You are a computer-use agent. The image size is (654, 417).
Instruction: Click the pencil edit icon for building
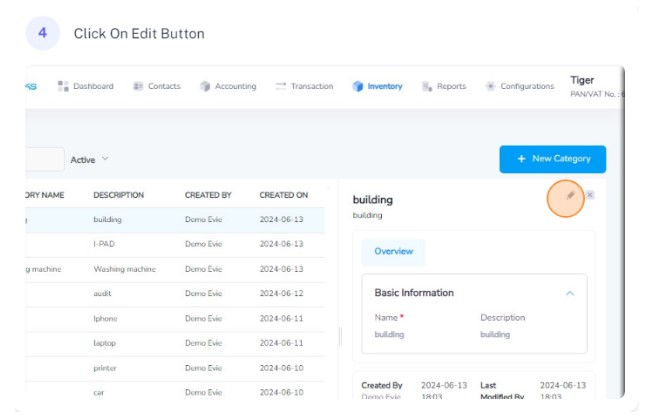[570, 196]
